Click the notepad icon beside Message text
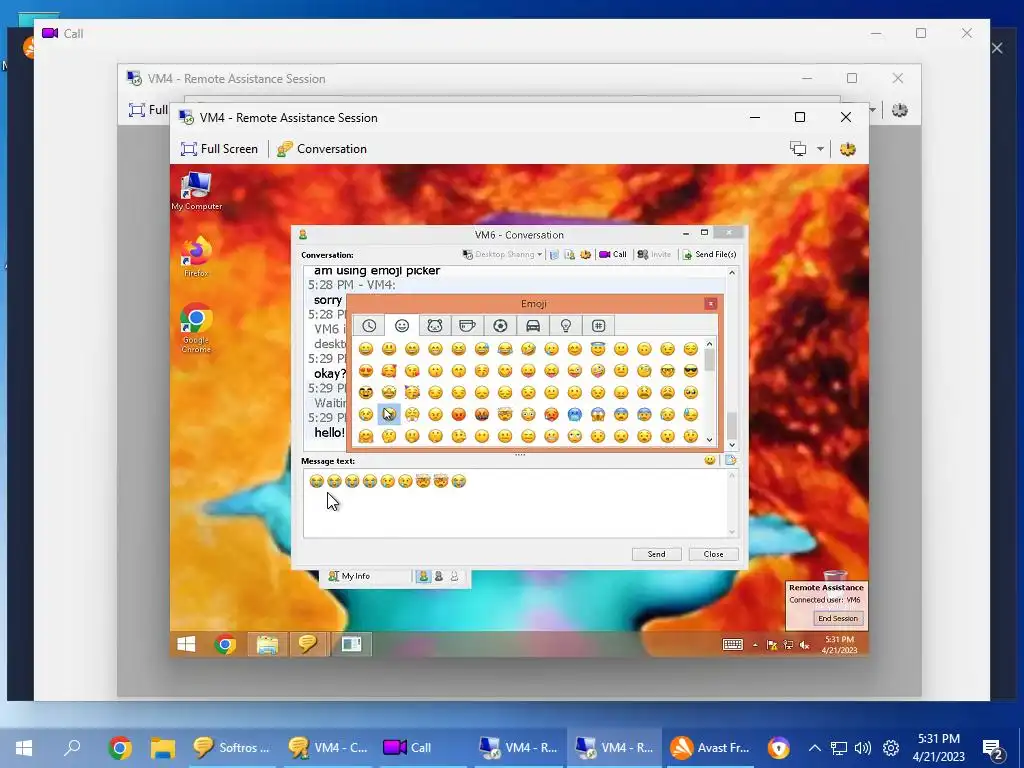 coord(730,460)
